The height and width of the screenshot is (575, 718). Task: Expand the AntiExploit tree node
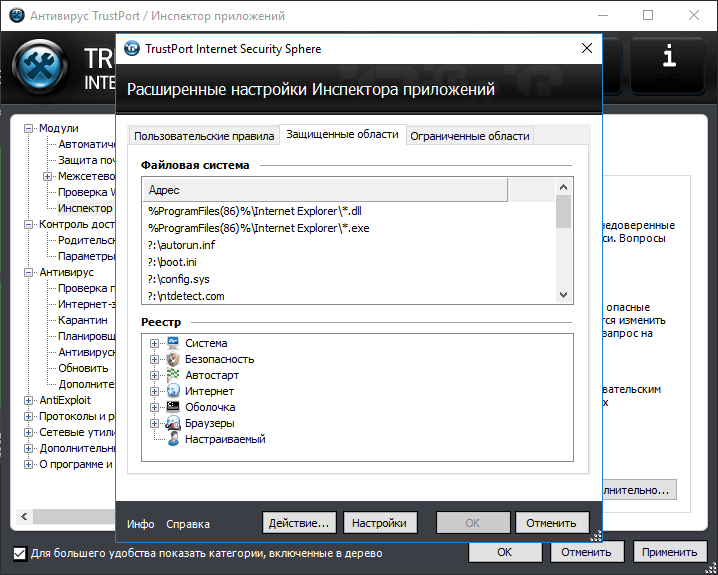point(28,401)
